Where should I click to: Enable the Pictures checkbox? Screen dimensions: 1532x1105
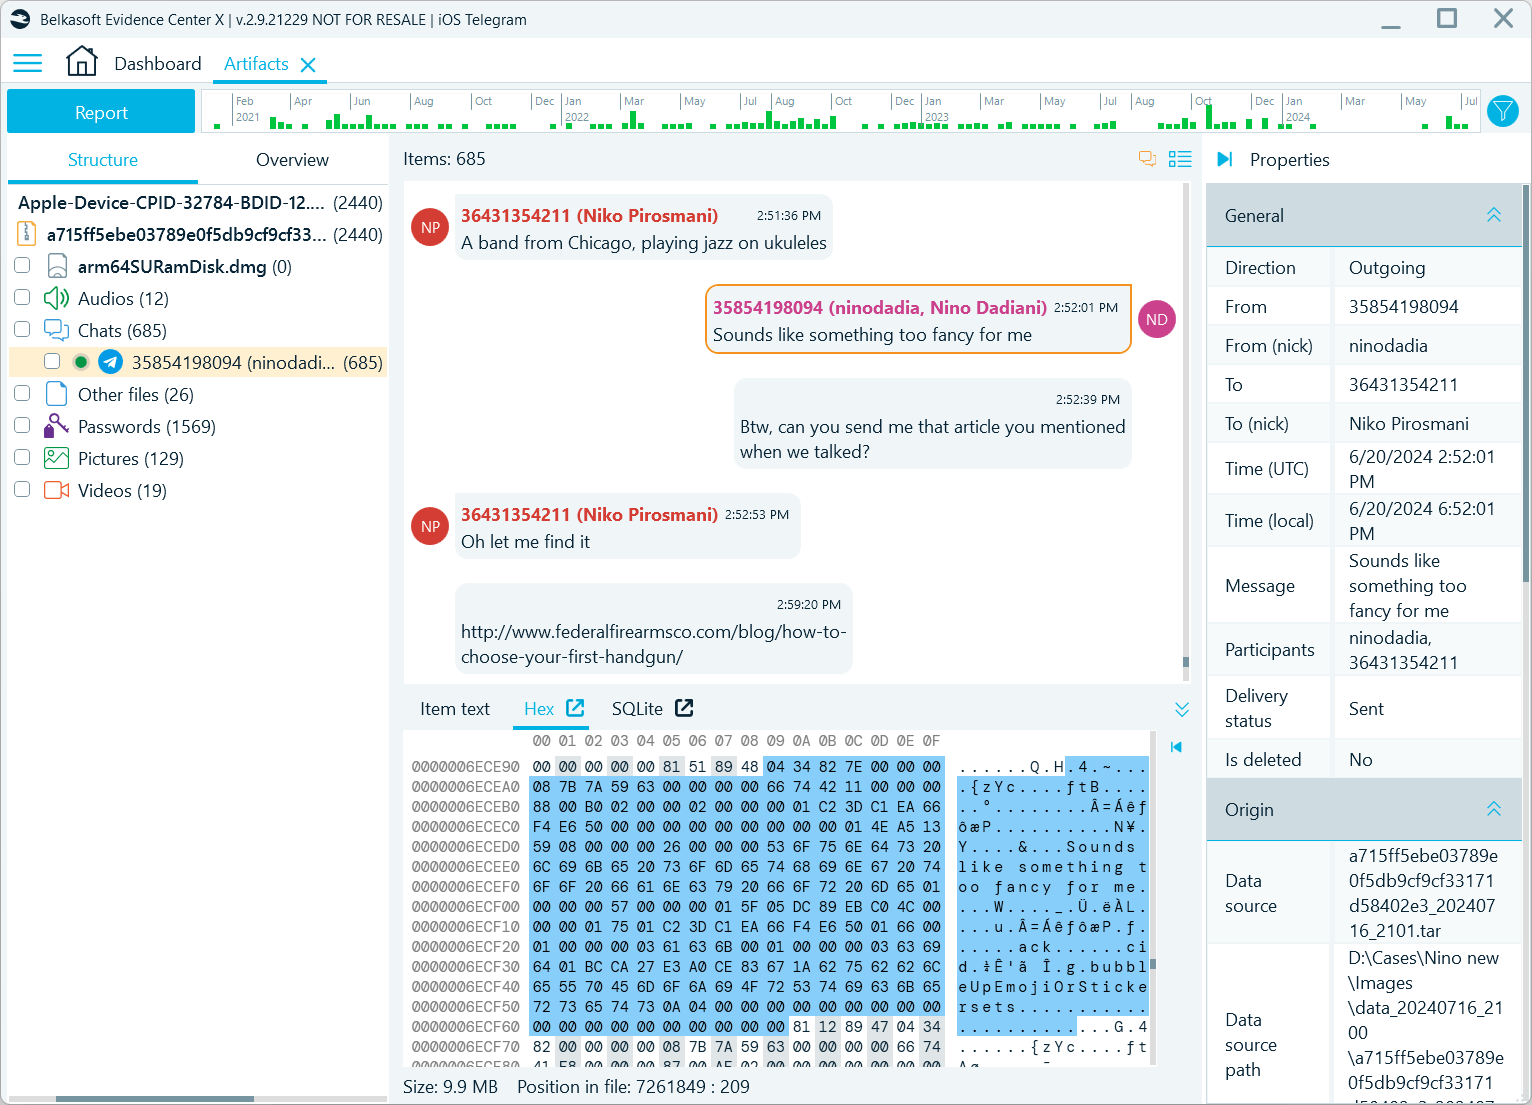pyautogui.click(x=22, y=458)
